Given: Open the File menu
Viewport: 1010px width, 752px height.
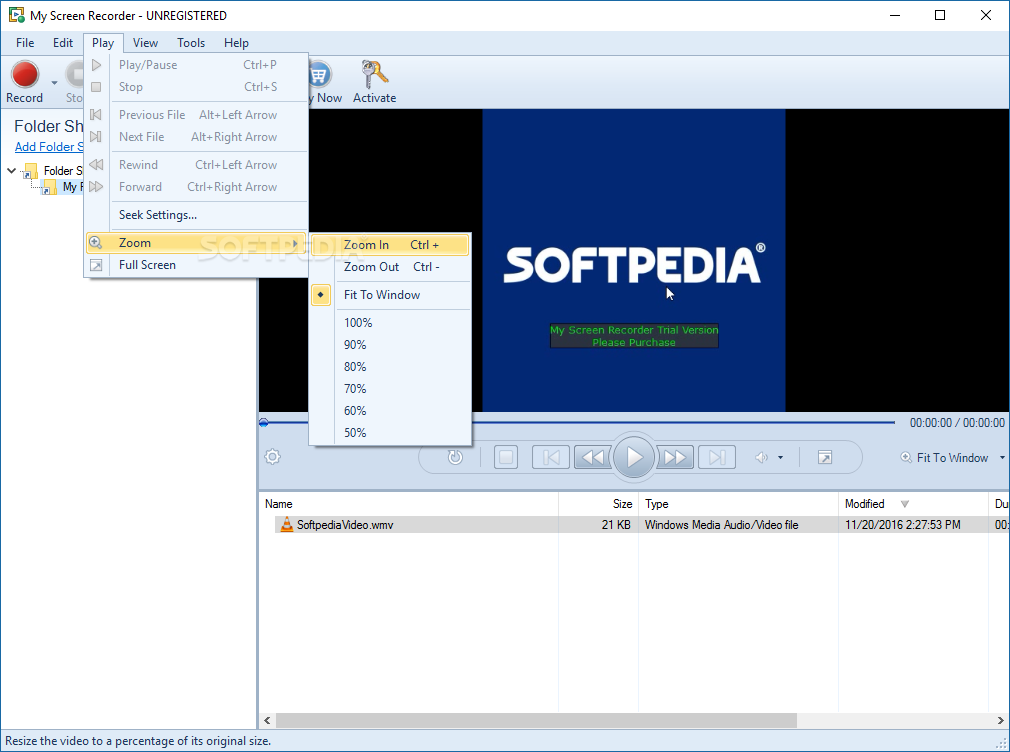Looking at the screenshot, I should coord(25,43).
